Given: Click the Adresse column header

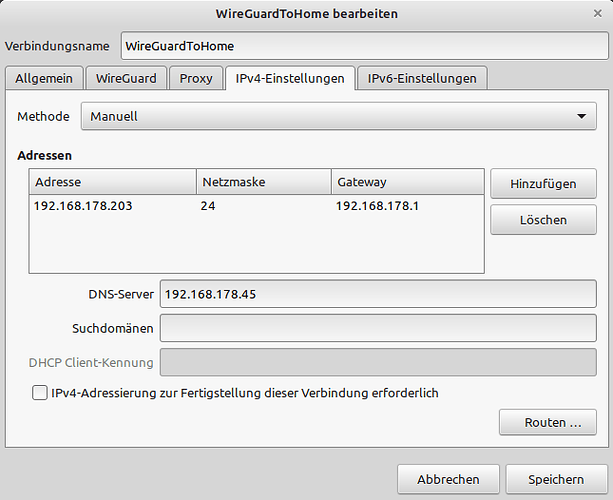Looking at the screenshot, I should pyautogui.click(x=113, y=182).
